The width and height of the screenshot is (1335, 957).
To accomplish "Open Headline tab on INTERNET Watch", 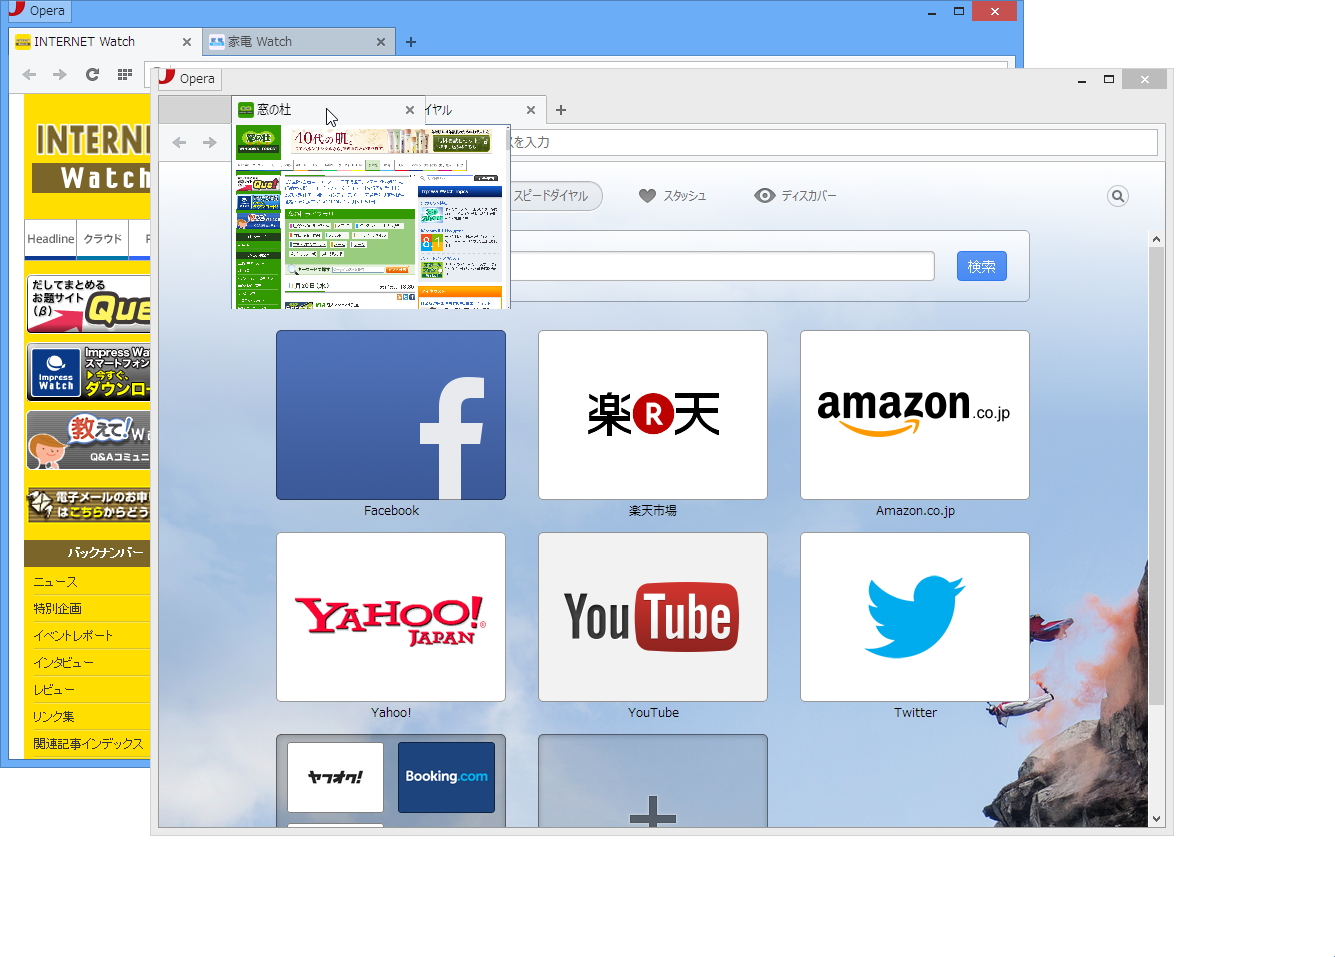I will 51,239.
